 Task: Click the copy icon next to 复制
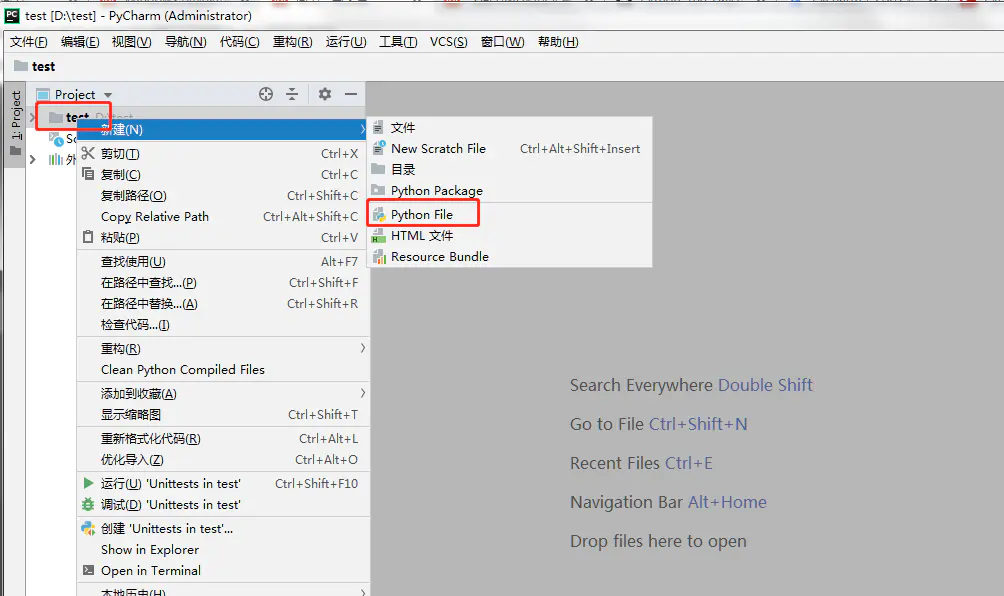tap(88, 174)
